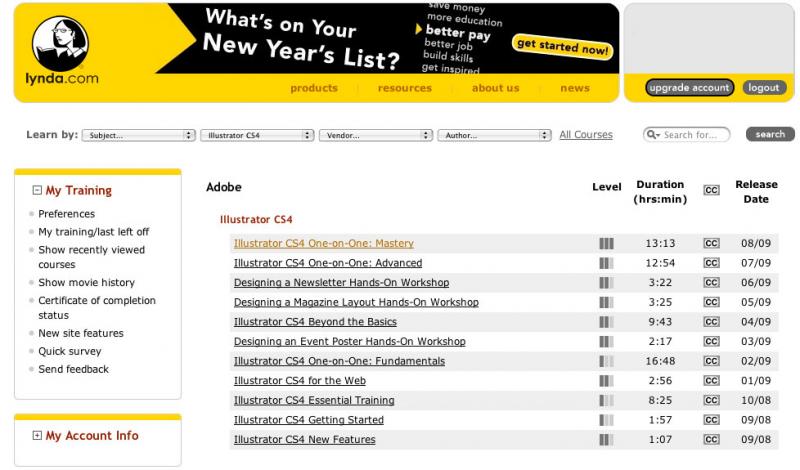800x470 pixels.
Task: Open Designing a Newsletter Hands-On Workshop
Action: (x=341, y=283)
